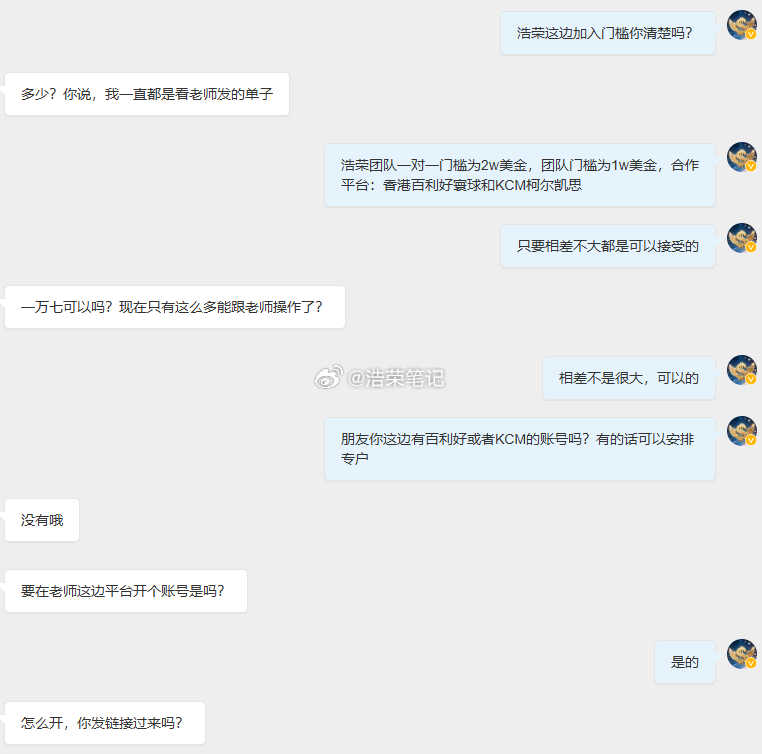Open avatar beside the 百利好或者KCM的账号 message
The width and height of the screenshot is (762, 754).
coord(741,431)
